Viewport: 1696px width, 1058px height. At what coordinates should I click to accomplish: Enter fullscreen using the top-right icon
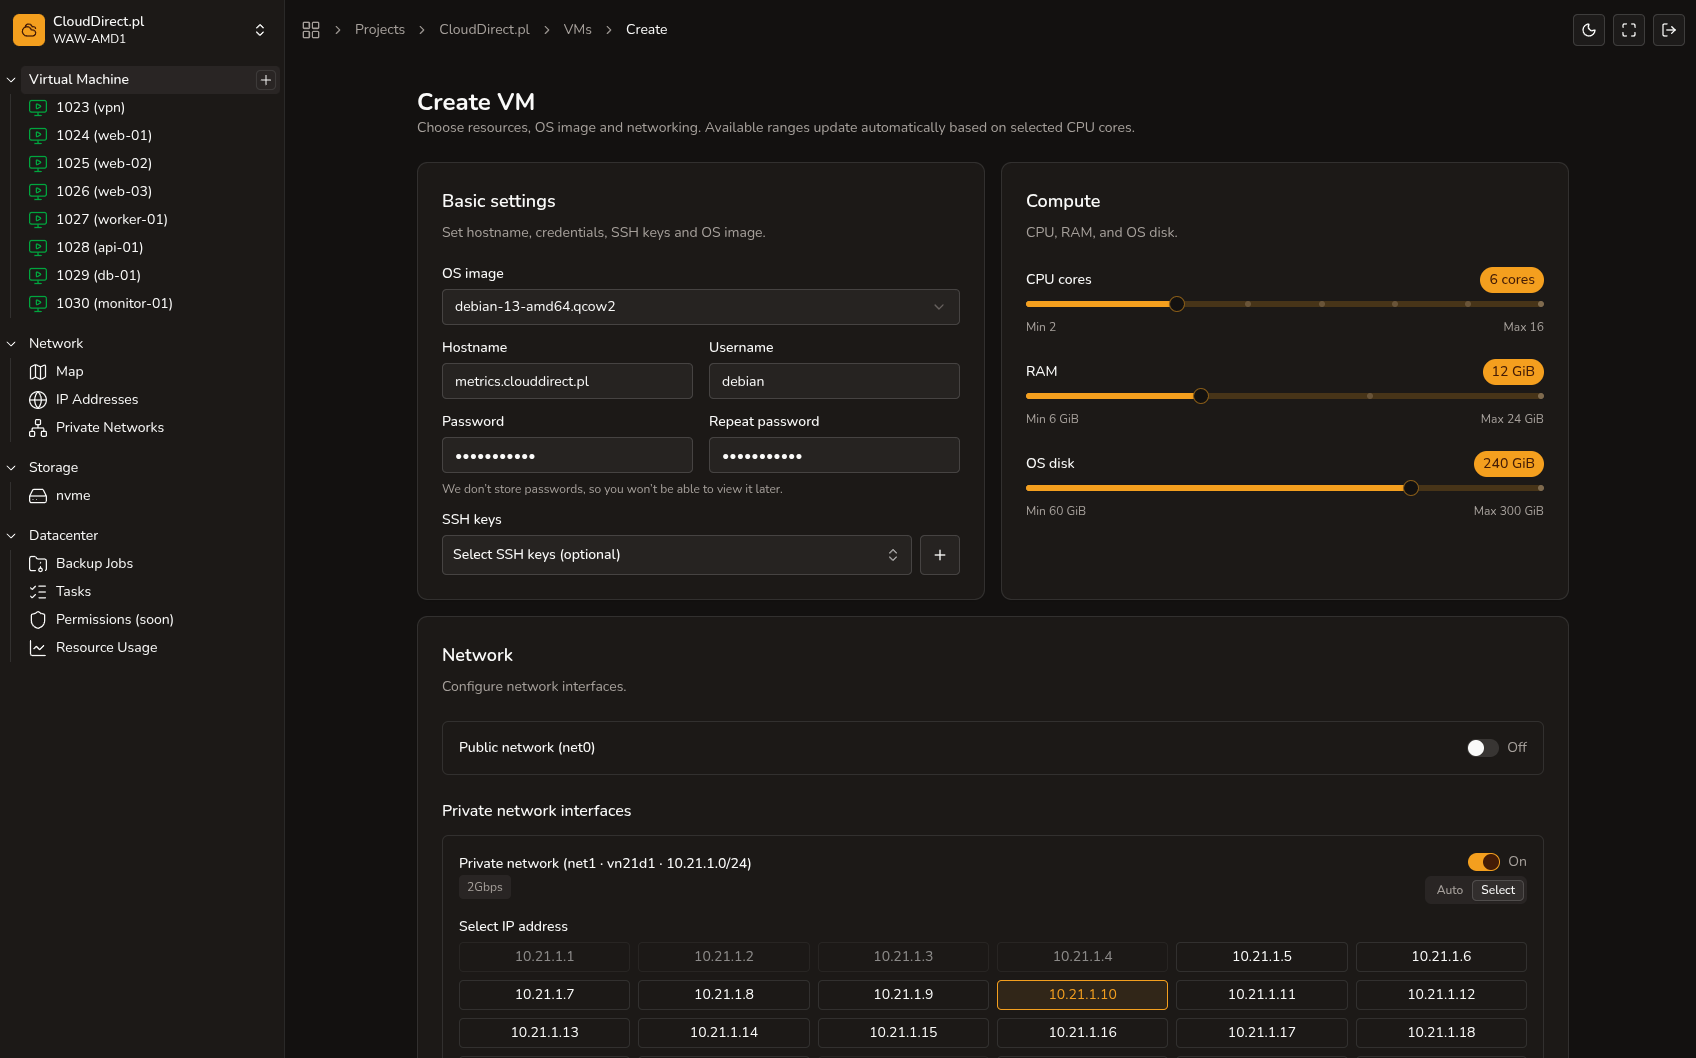[1629, 30]
